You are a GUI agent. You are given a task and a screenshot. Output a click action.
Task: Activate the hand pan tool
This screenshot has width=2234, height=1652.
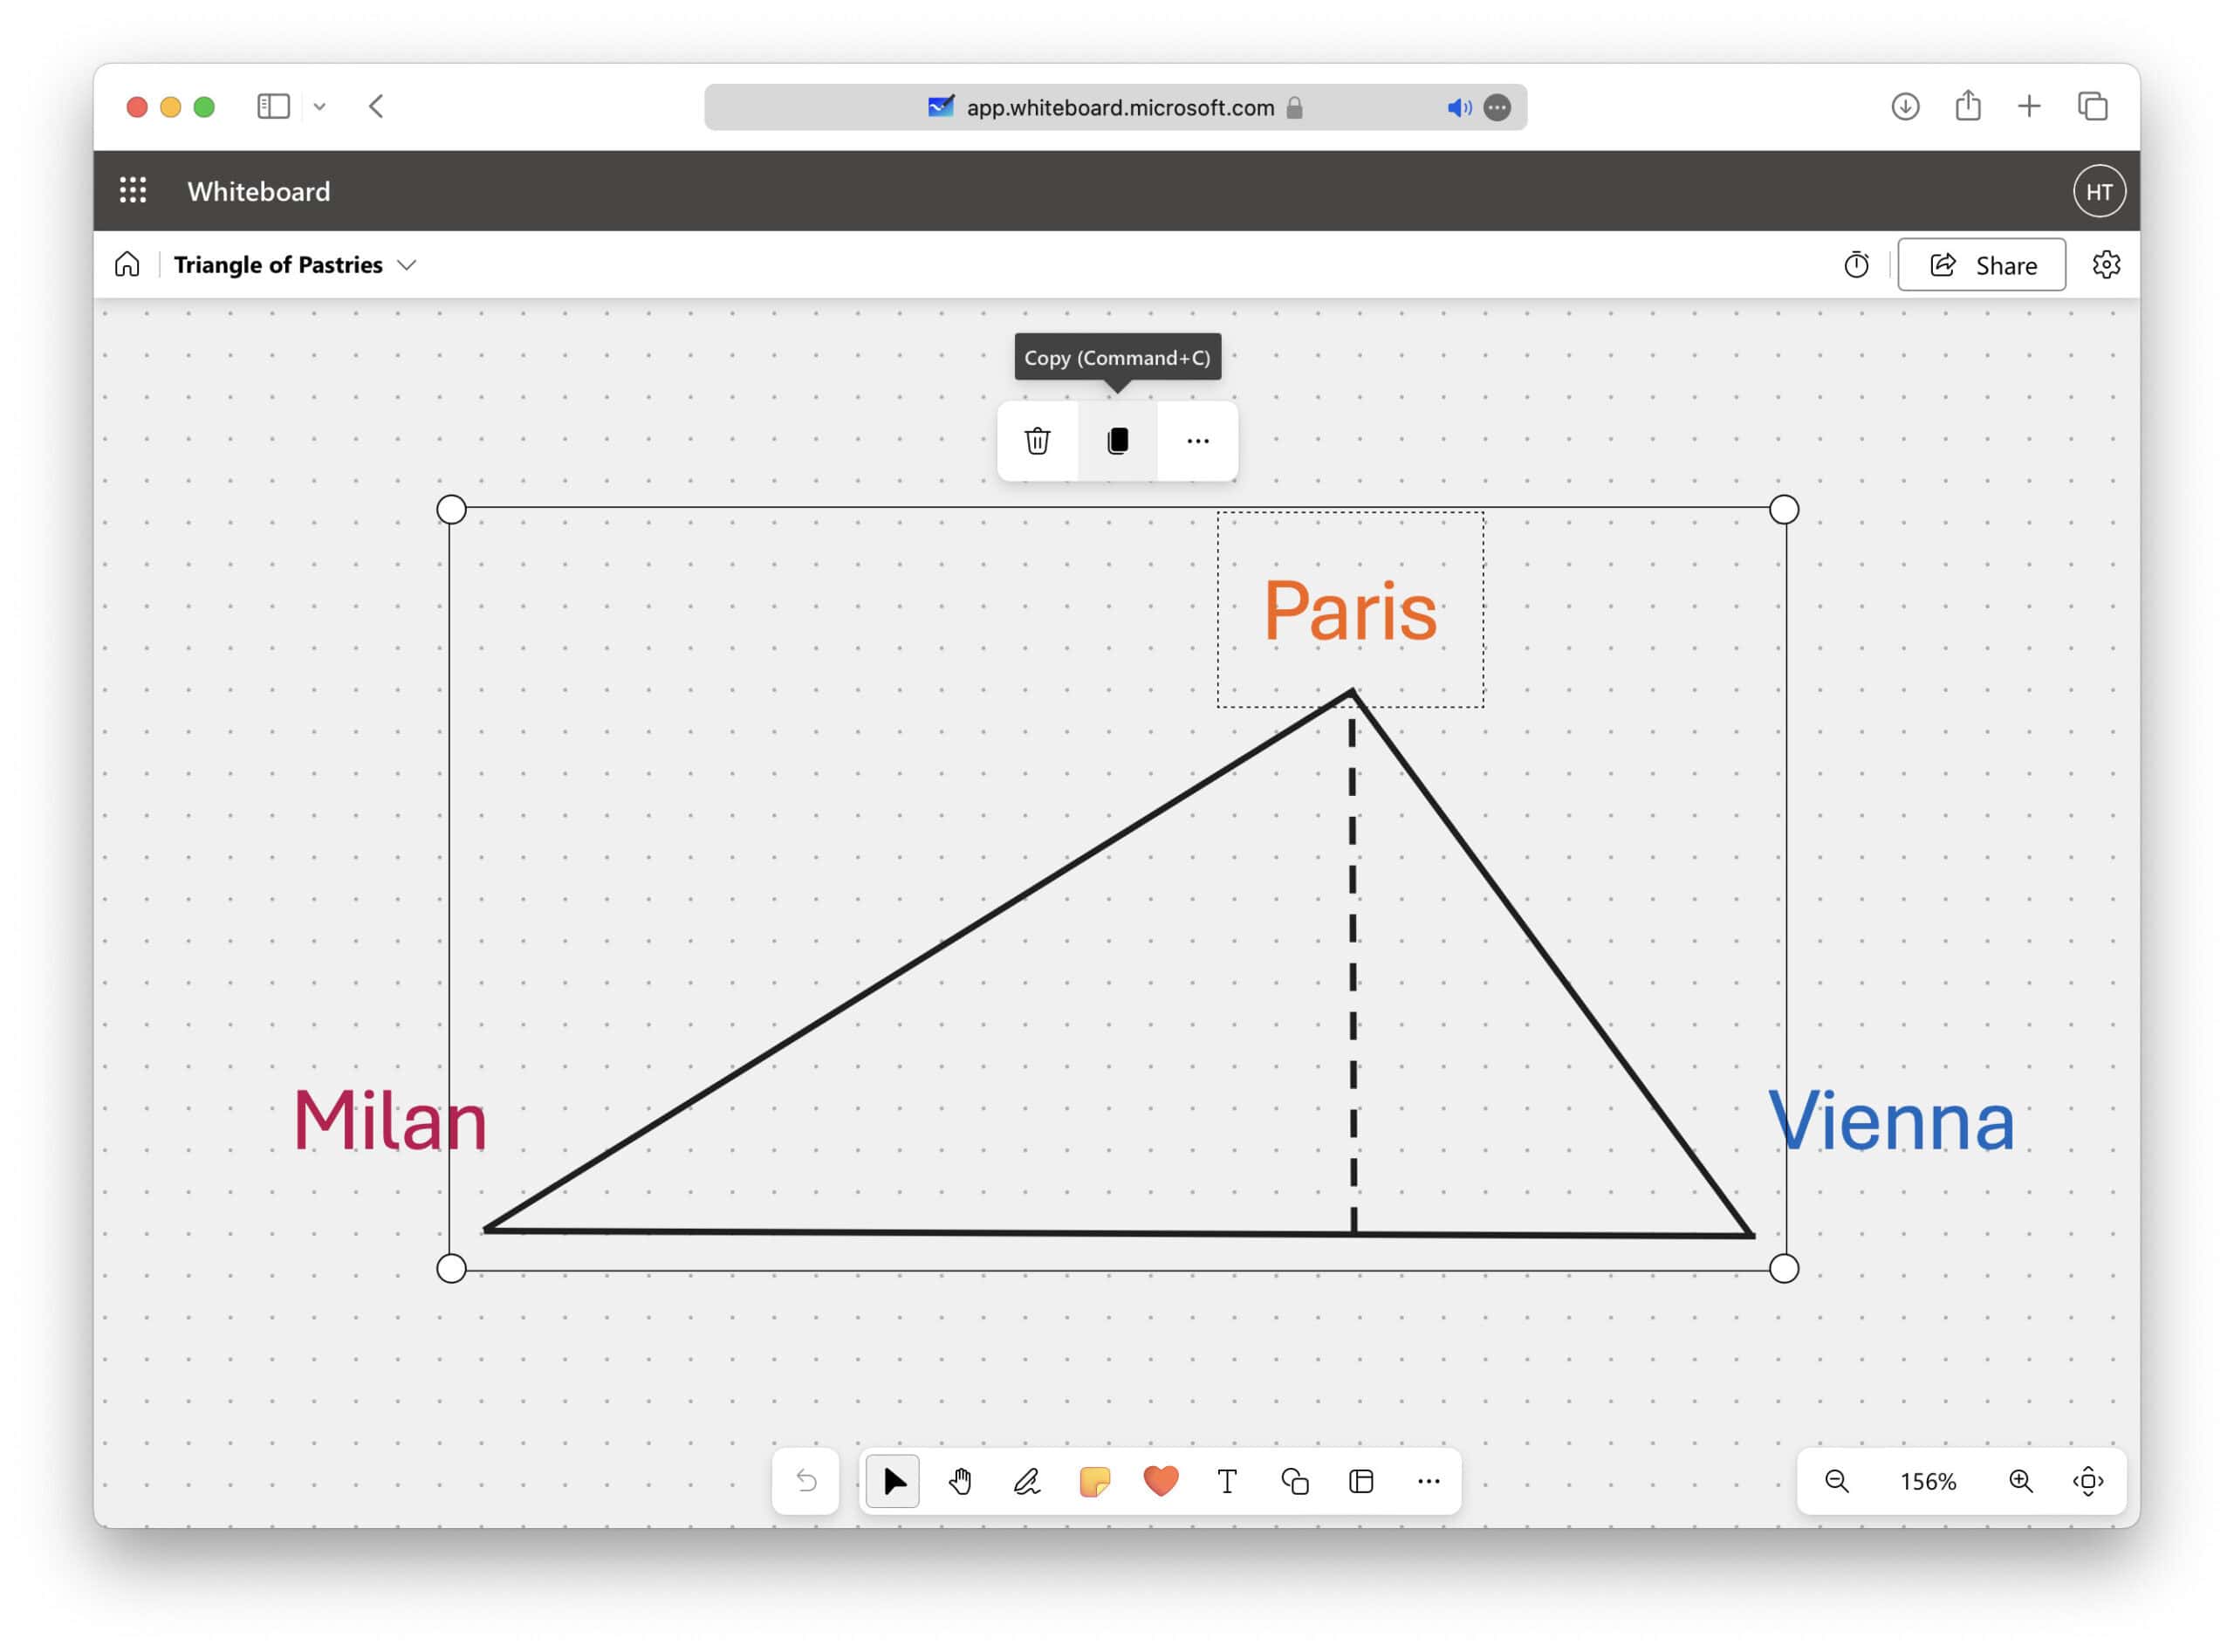[960, 1481]
